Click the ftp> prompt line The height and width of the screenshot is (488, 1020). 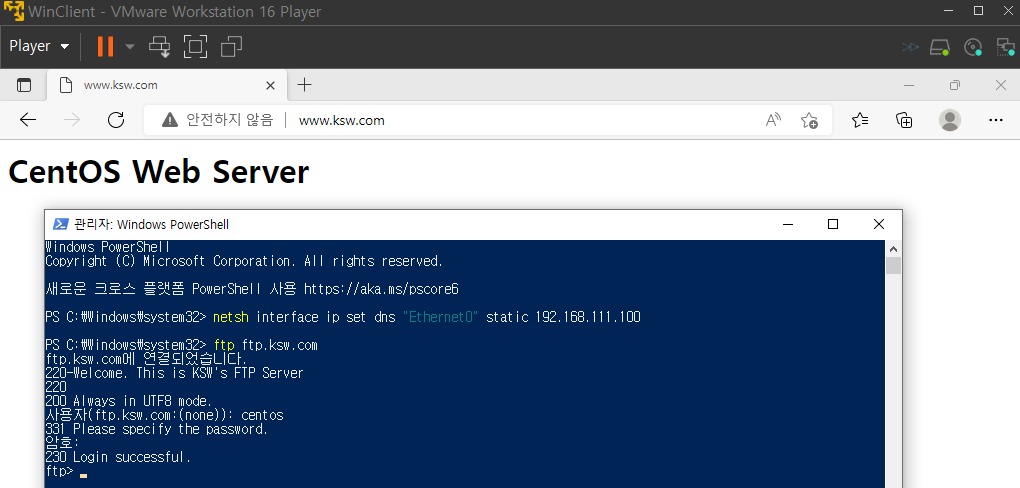coord(59,471)
